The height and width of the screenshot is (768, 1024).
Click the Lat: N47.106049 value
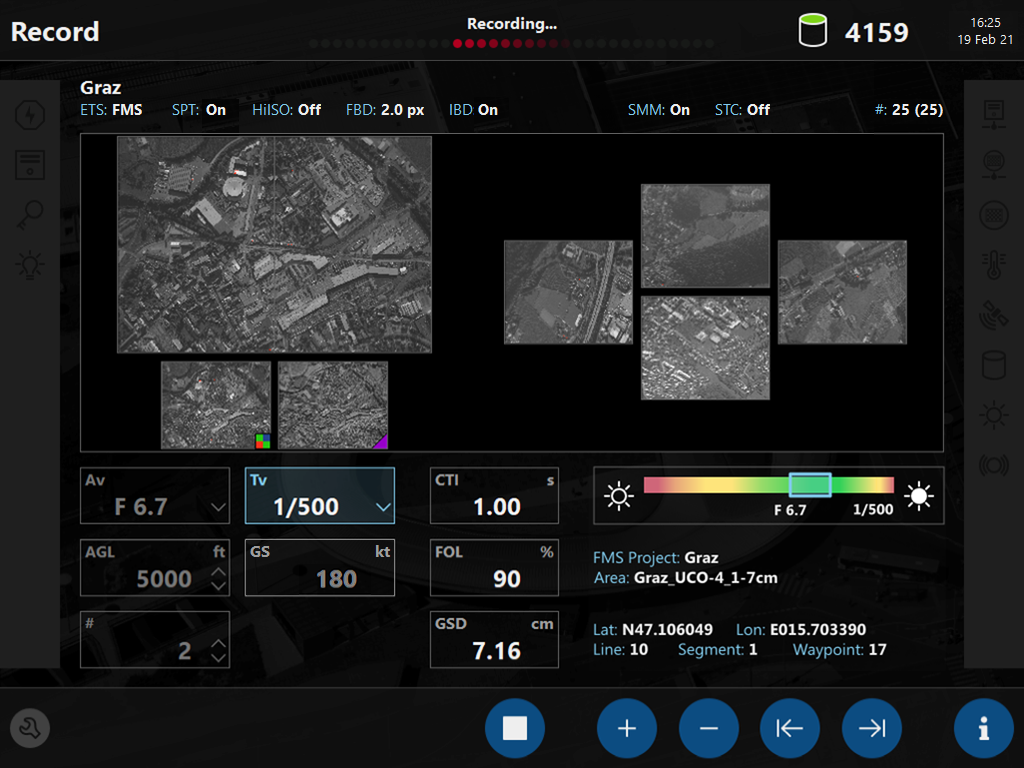point(653,630)
